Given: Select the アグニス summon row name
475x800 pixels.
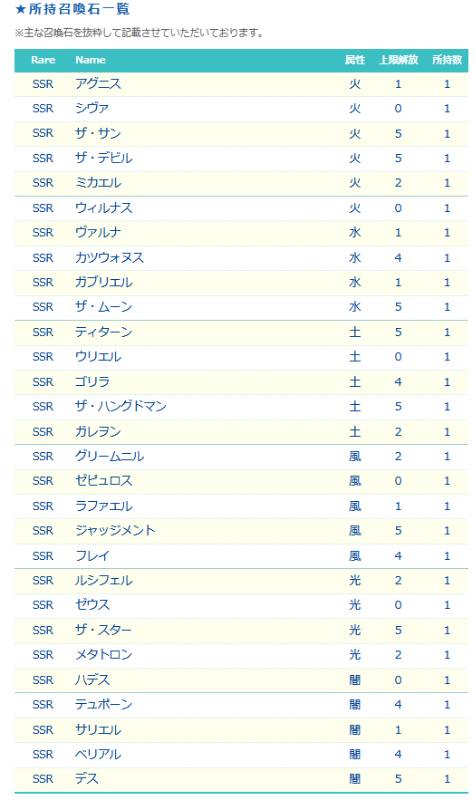Looking at the screenshot, I should (x=98, y=84).
